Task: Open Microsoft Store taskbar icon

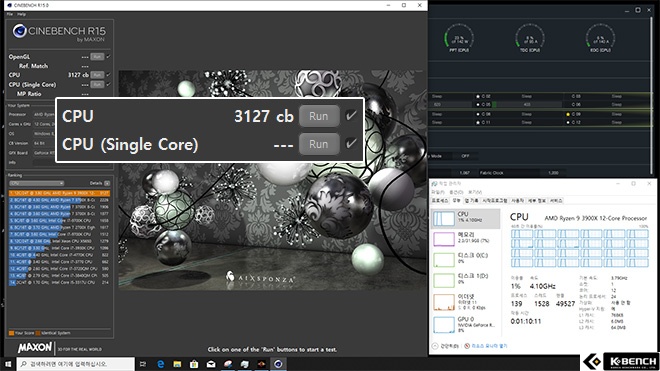Action: click(x=194, y=364)
